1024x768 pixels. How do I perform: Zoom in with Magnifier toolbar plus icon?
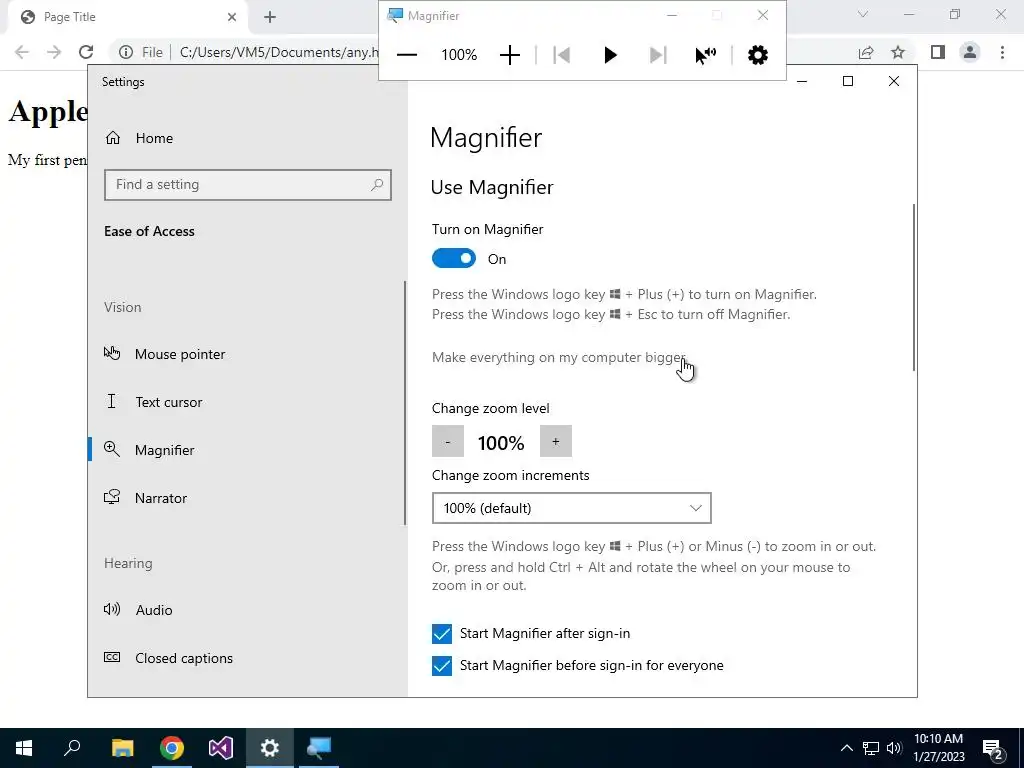coord(509,55)
